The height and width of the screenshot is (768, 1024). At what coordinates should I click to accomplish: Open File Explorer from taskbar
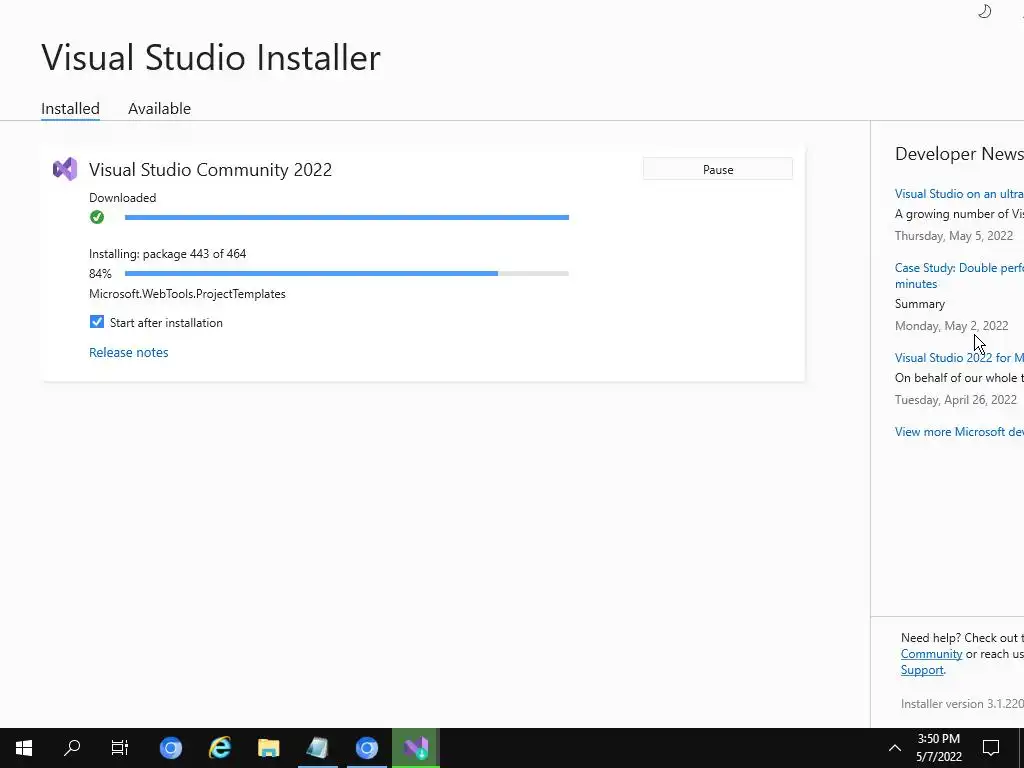pyautogui.click(x=268, y=748)
